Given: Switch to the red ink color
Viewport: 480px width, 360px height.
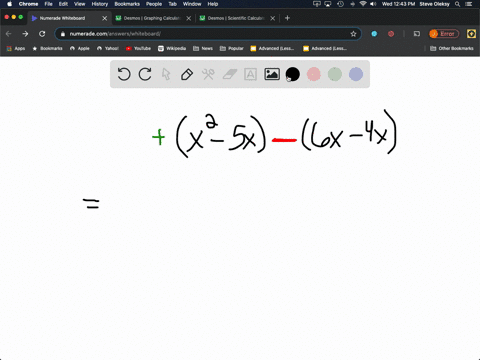Looking at the screenshot, I should [x=314, y=74].
